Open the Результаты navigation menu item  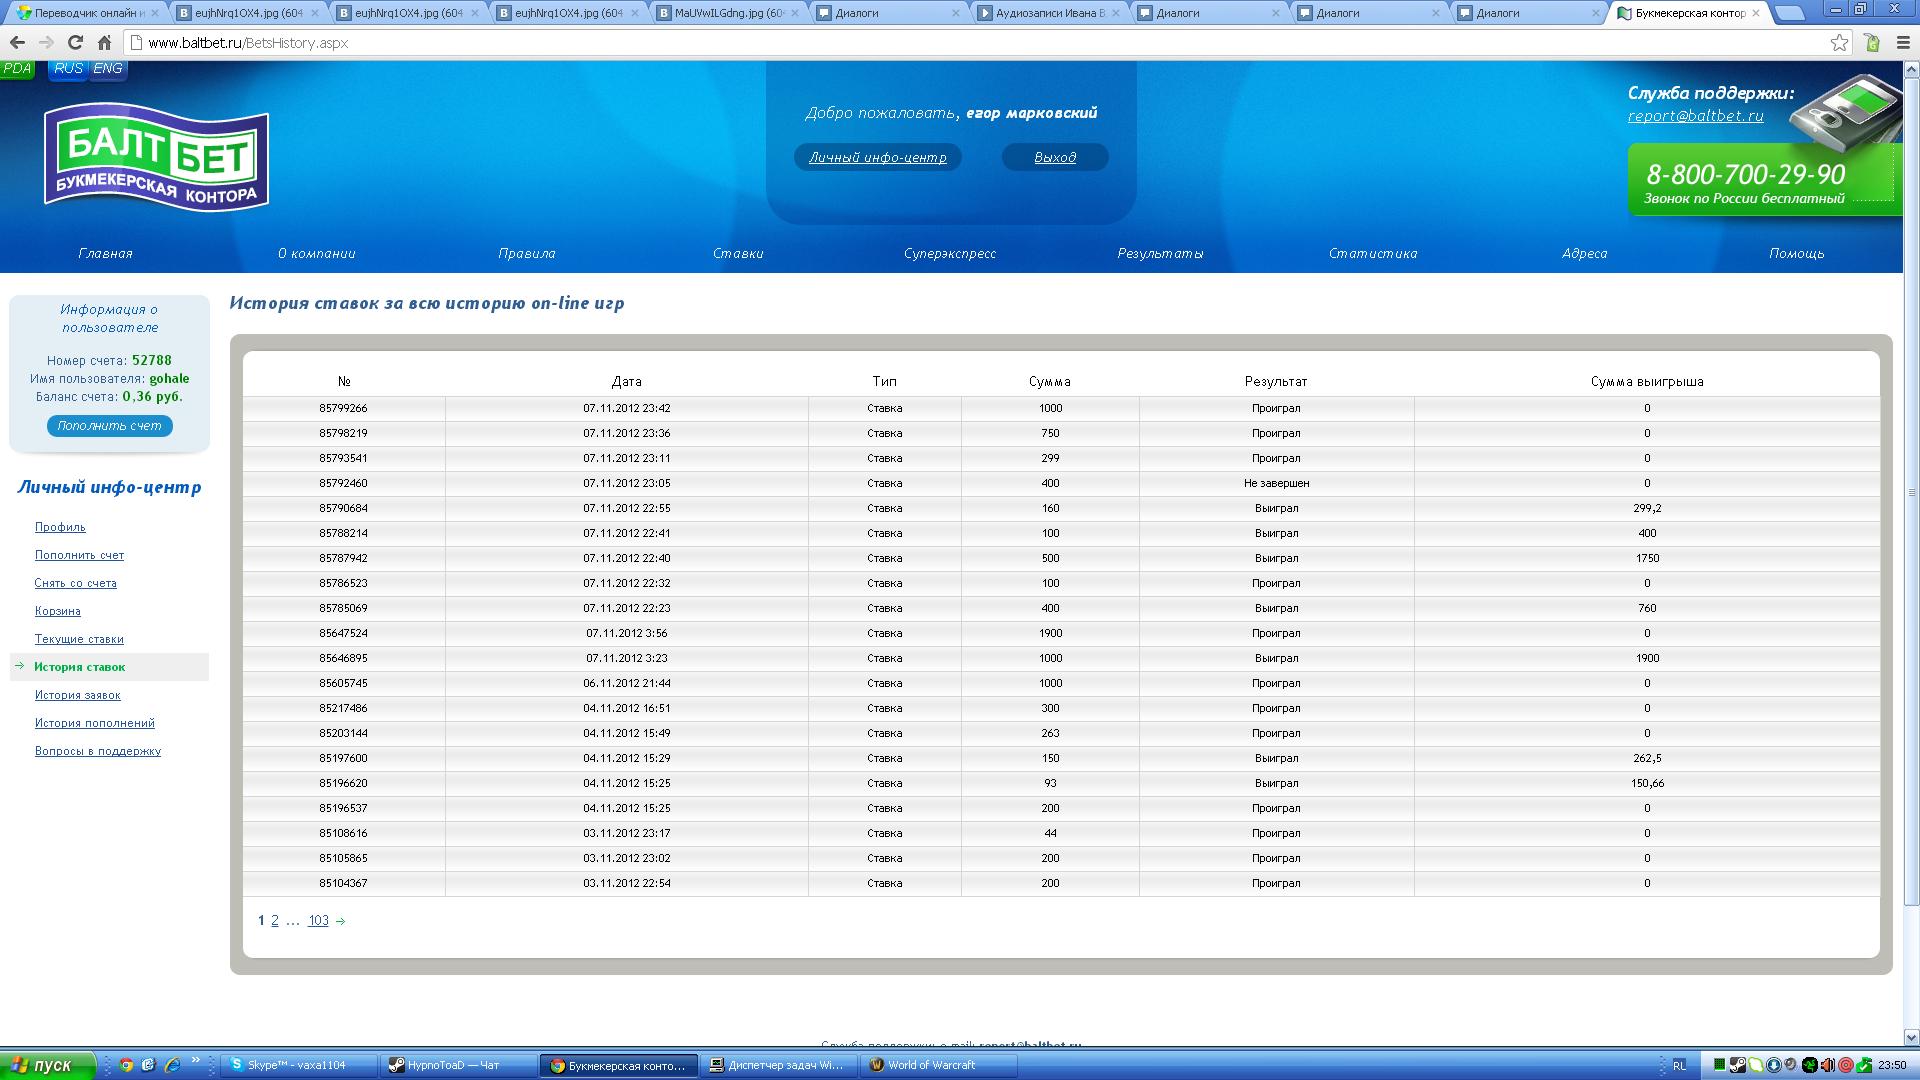point(1160,254)
